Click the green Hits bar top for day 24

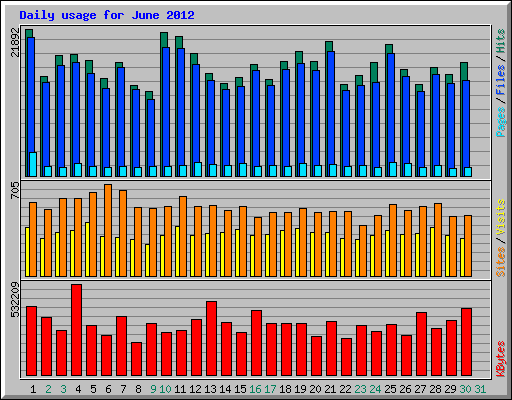coord(374,72)
